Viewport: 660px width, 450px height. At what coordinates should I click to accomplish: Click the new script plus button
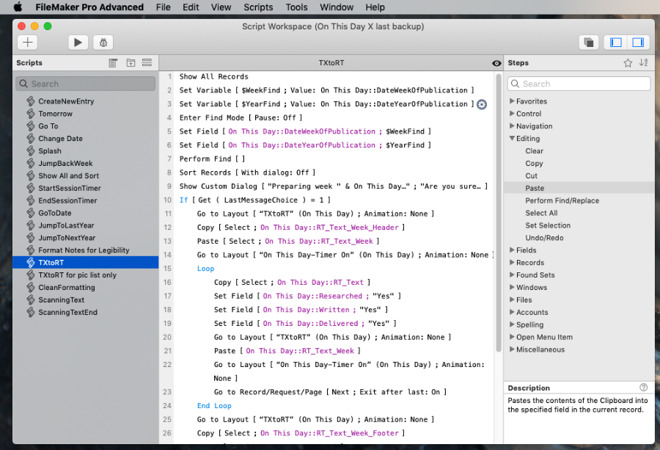pyautogui.click(x=28, y=42)
